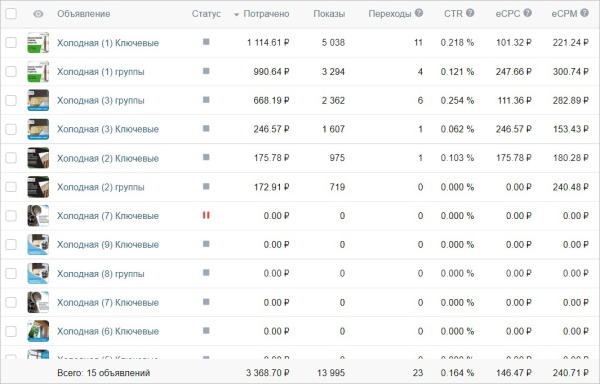The height and width of the screenshot is (384, 600).
Task: Click thumbnail of Холодная (2) Ключевые
Action: 38,158
